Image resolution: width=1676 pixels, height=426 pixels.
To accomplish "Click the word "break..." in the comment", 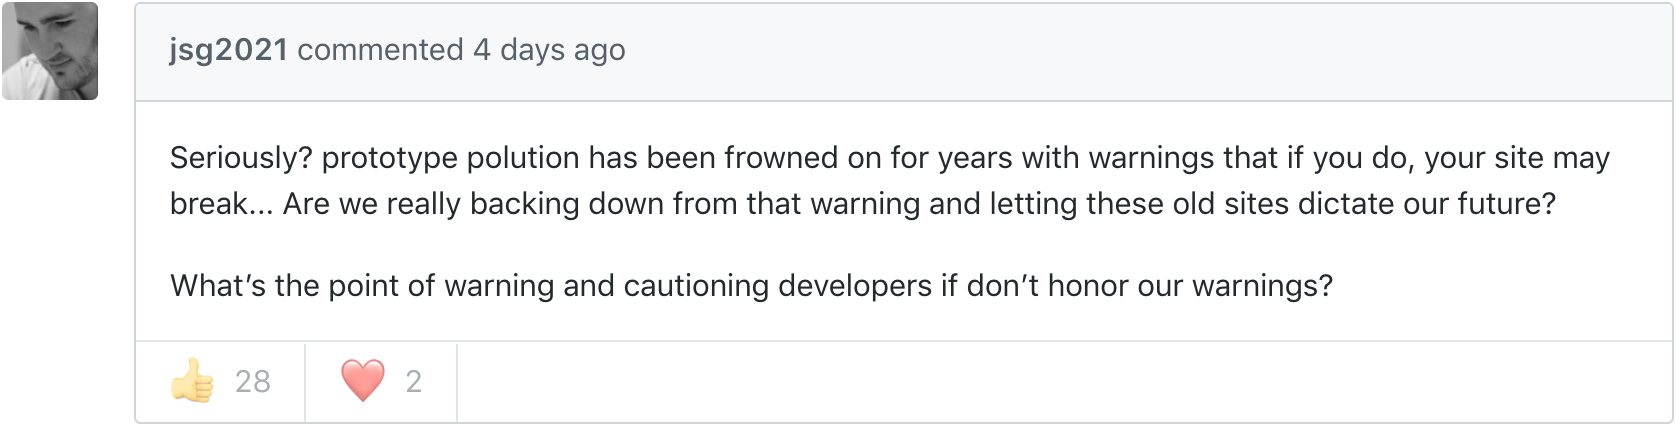I will coord(221,204).
